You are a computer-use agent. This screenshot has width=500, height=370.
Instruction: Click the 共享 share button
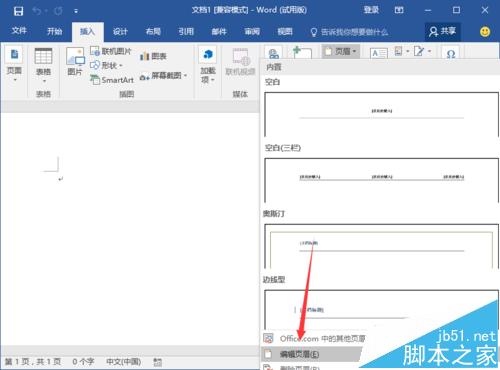442,32
